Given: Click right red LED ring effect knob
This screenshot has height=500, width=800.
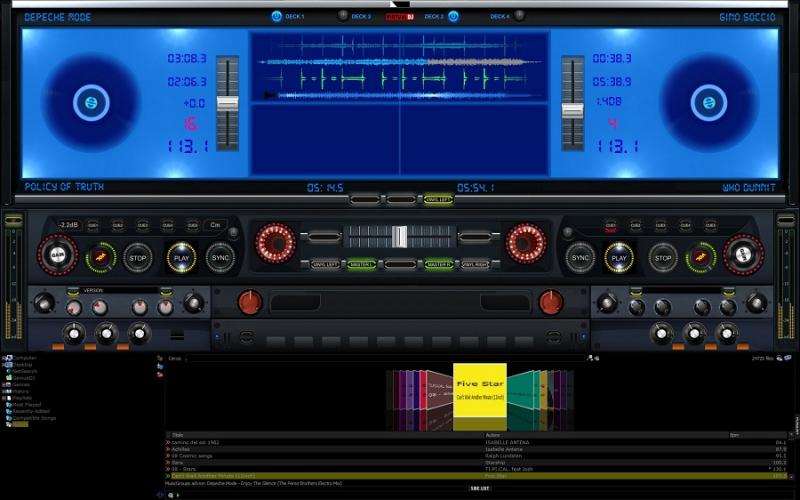Looking at the screenshot, I should [x=526, y=243].
